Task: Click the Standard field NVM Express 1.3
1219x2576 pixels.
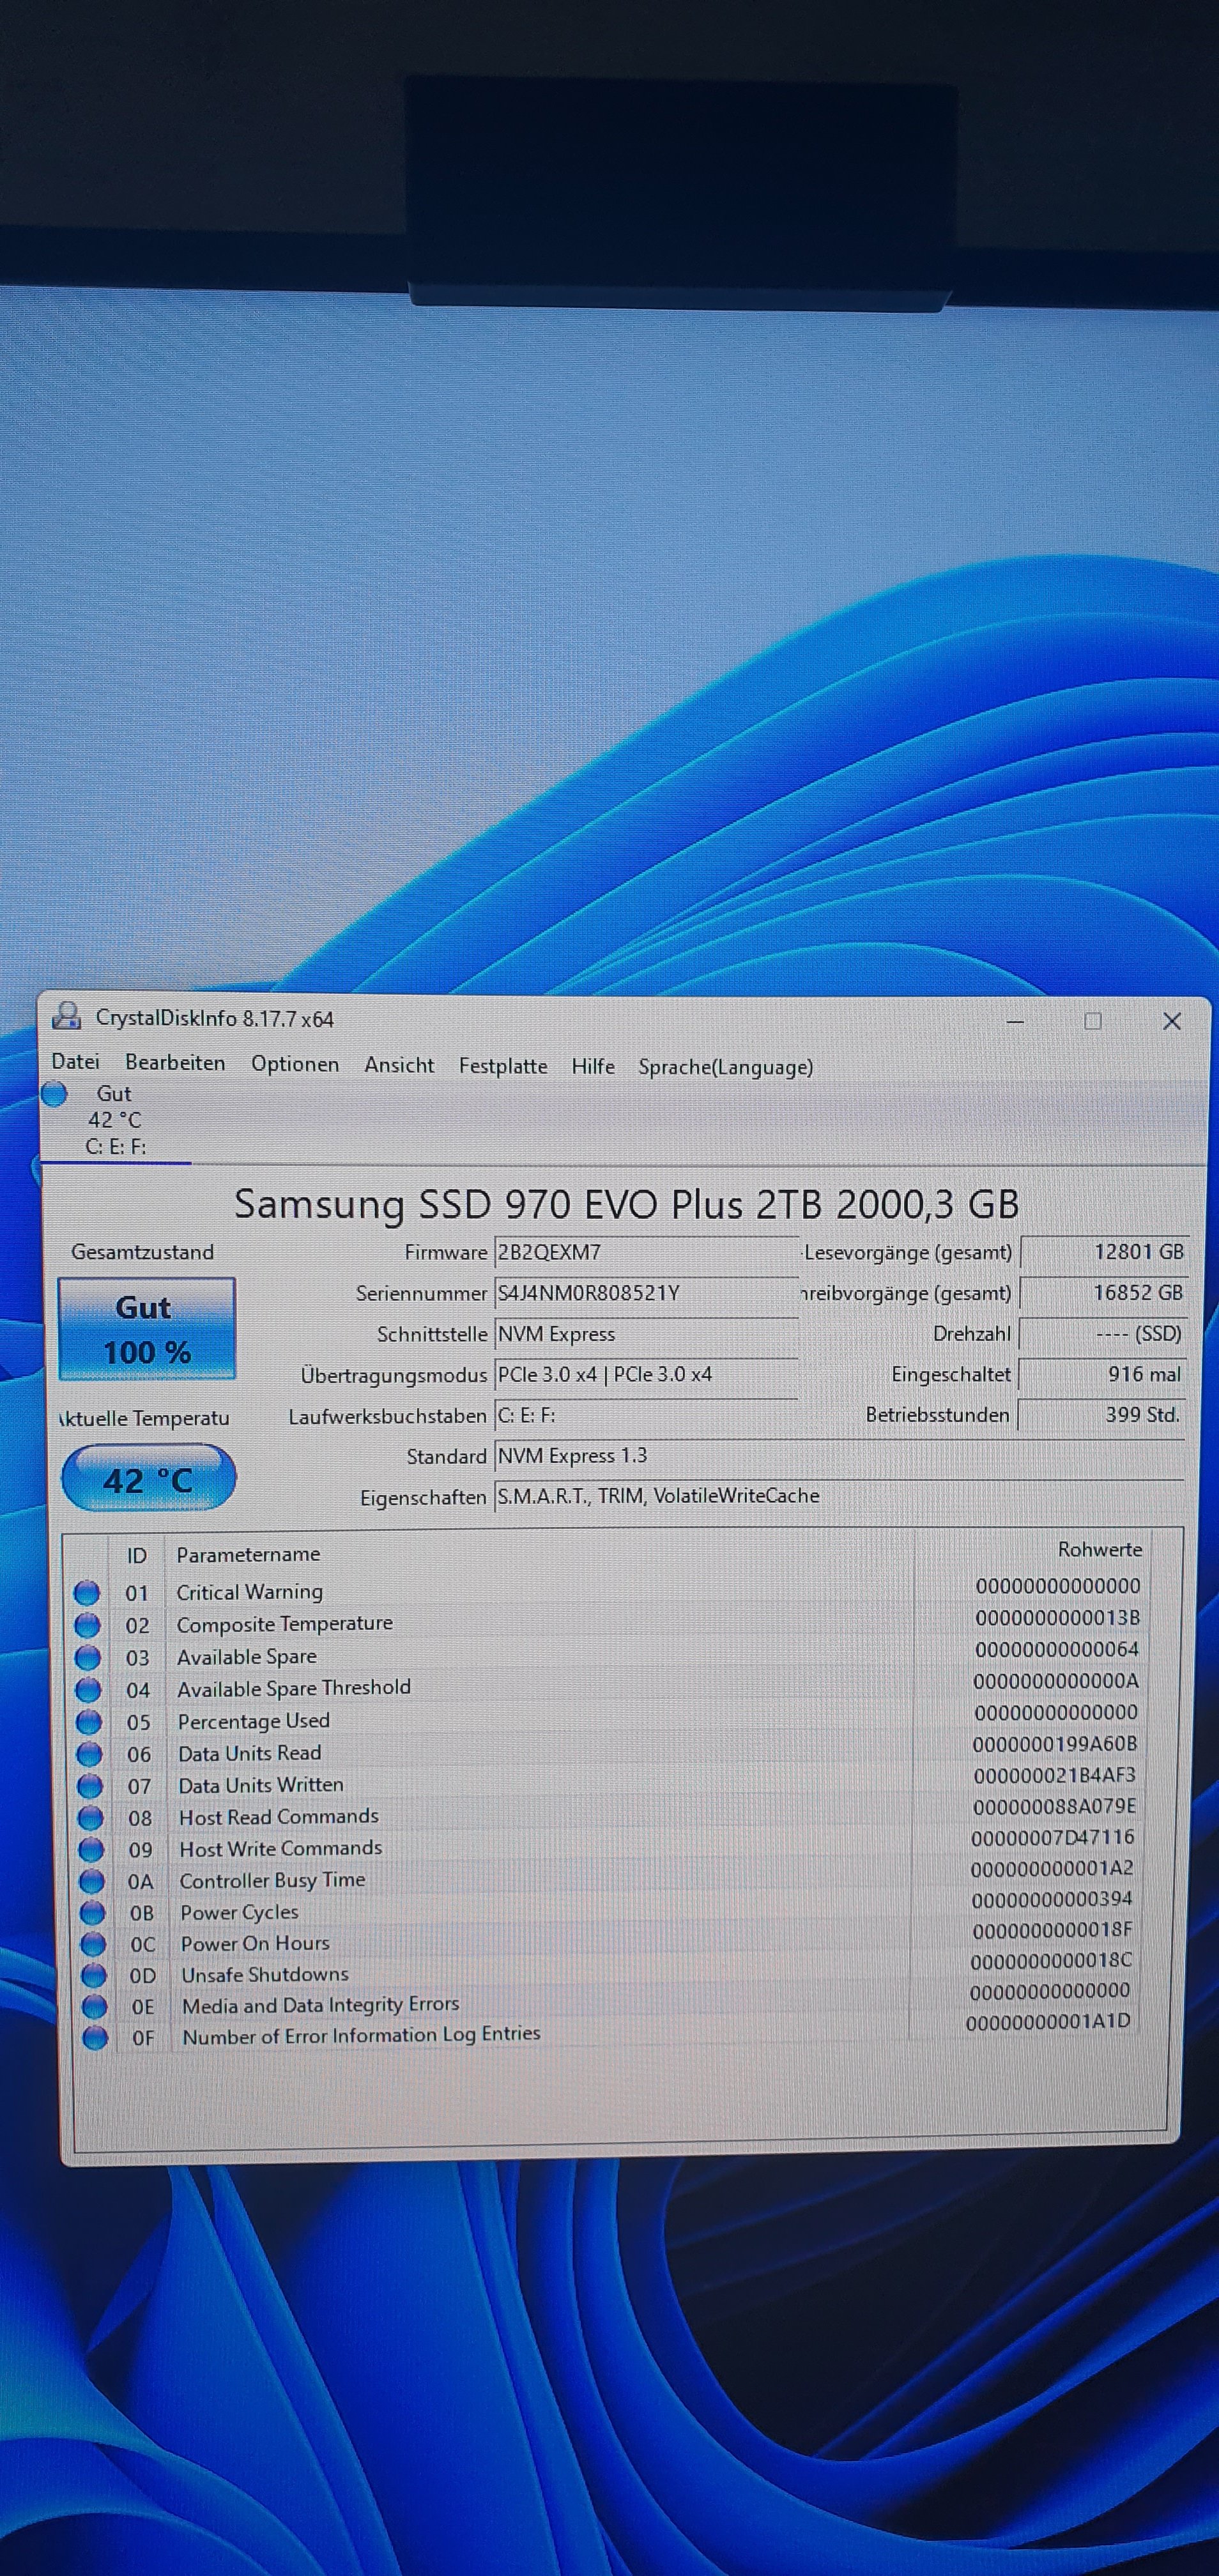Action: tap(839, 1455)
